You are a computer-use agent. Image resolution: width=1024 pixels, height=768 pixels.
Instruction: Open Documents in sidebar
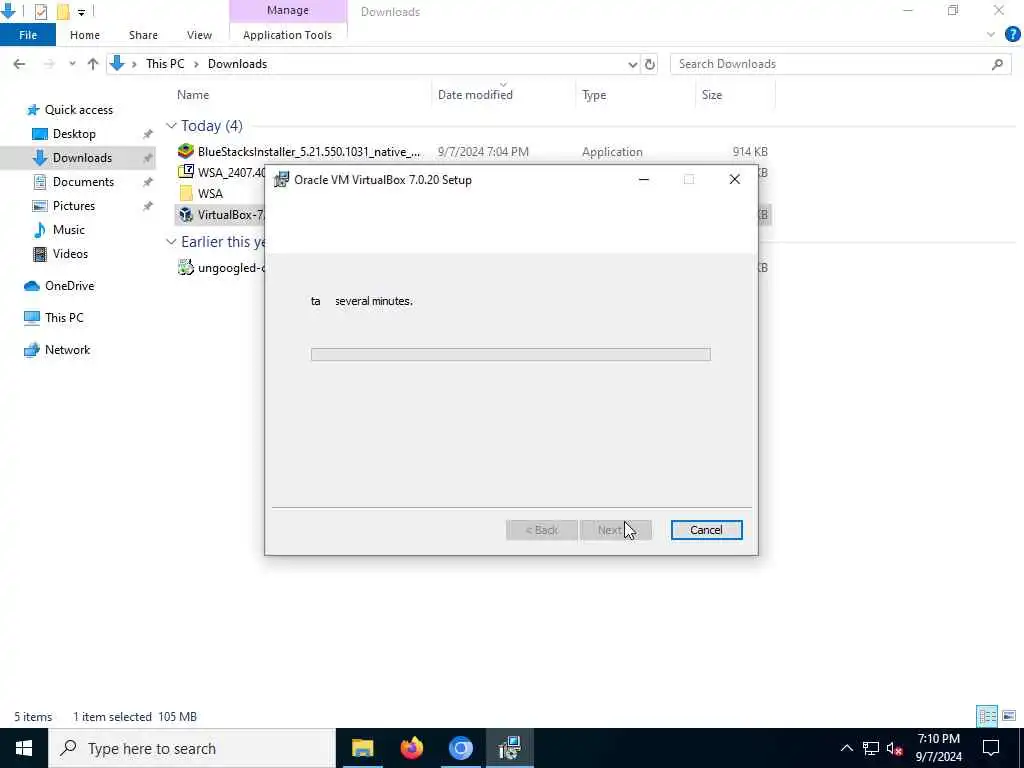tap(83, 182)
